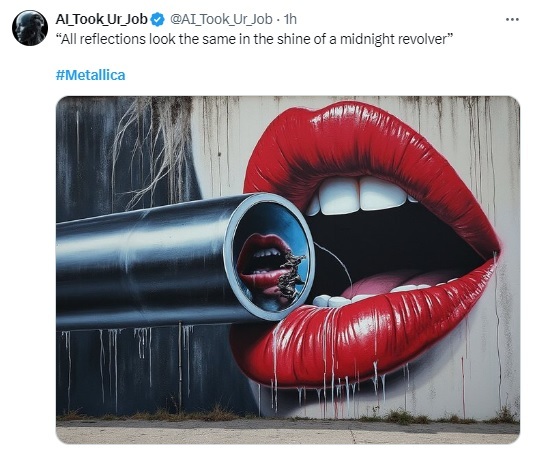The image size is (533, 451).
Task: Open the @AI_Took_Ur_Job handle link
Action: pos(221,19)
